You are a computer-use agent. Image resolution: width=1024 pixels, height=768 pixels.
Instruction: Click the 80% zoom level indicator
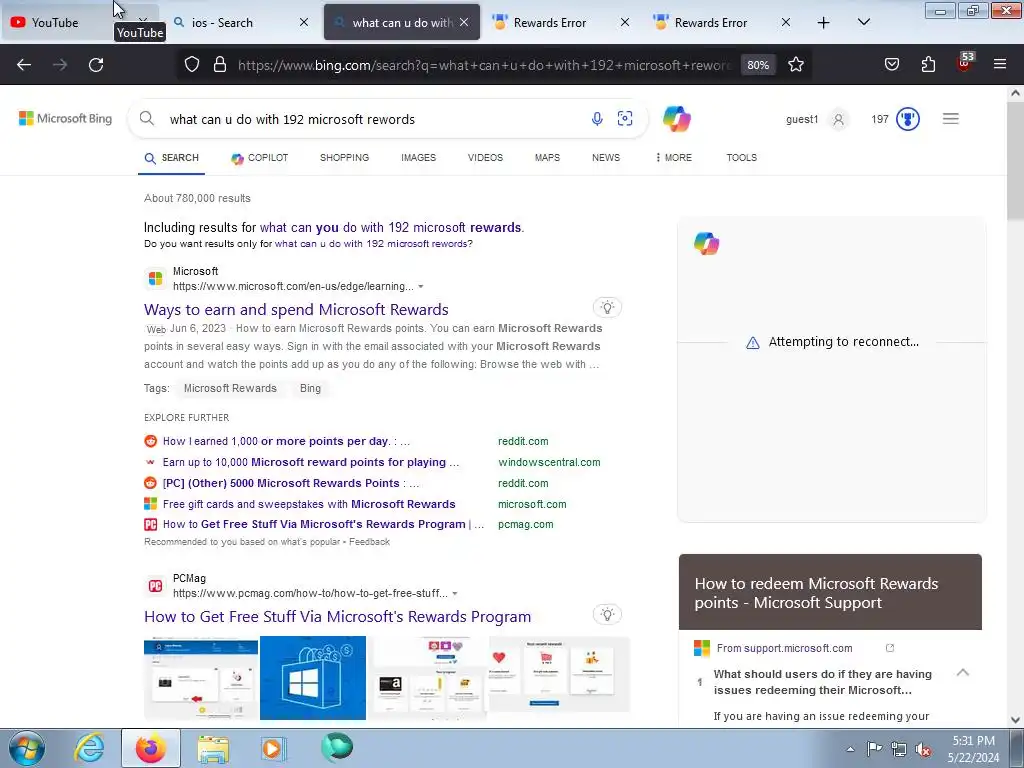[x=758, y=65]
